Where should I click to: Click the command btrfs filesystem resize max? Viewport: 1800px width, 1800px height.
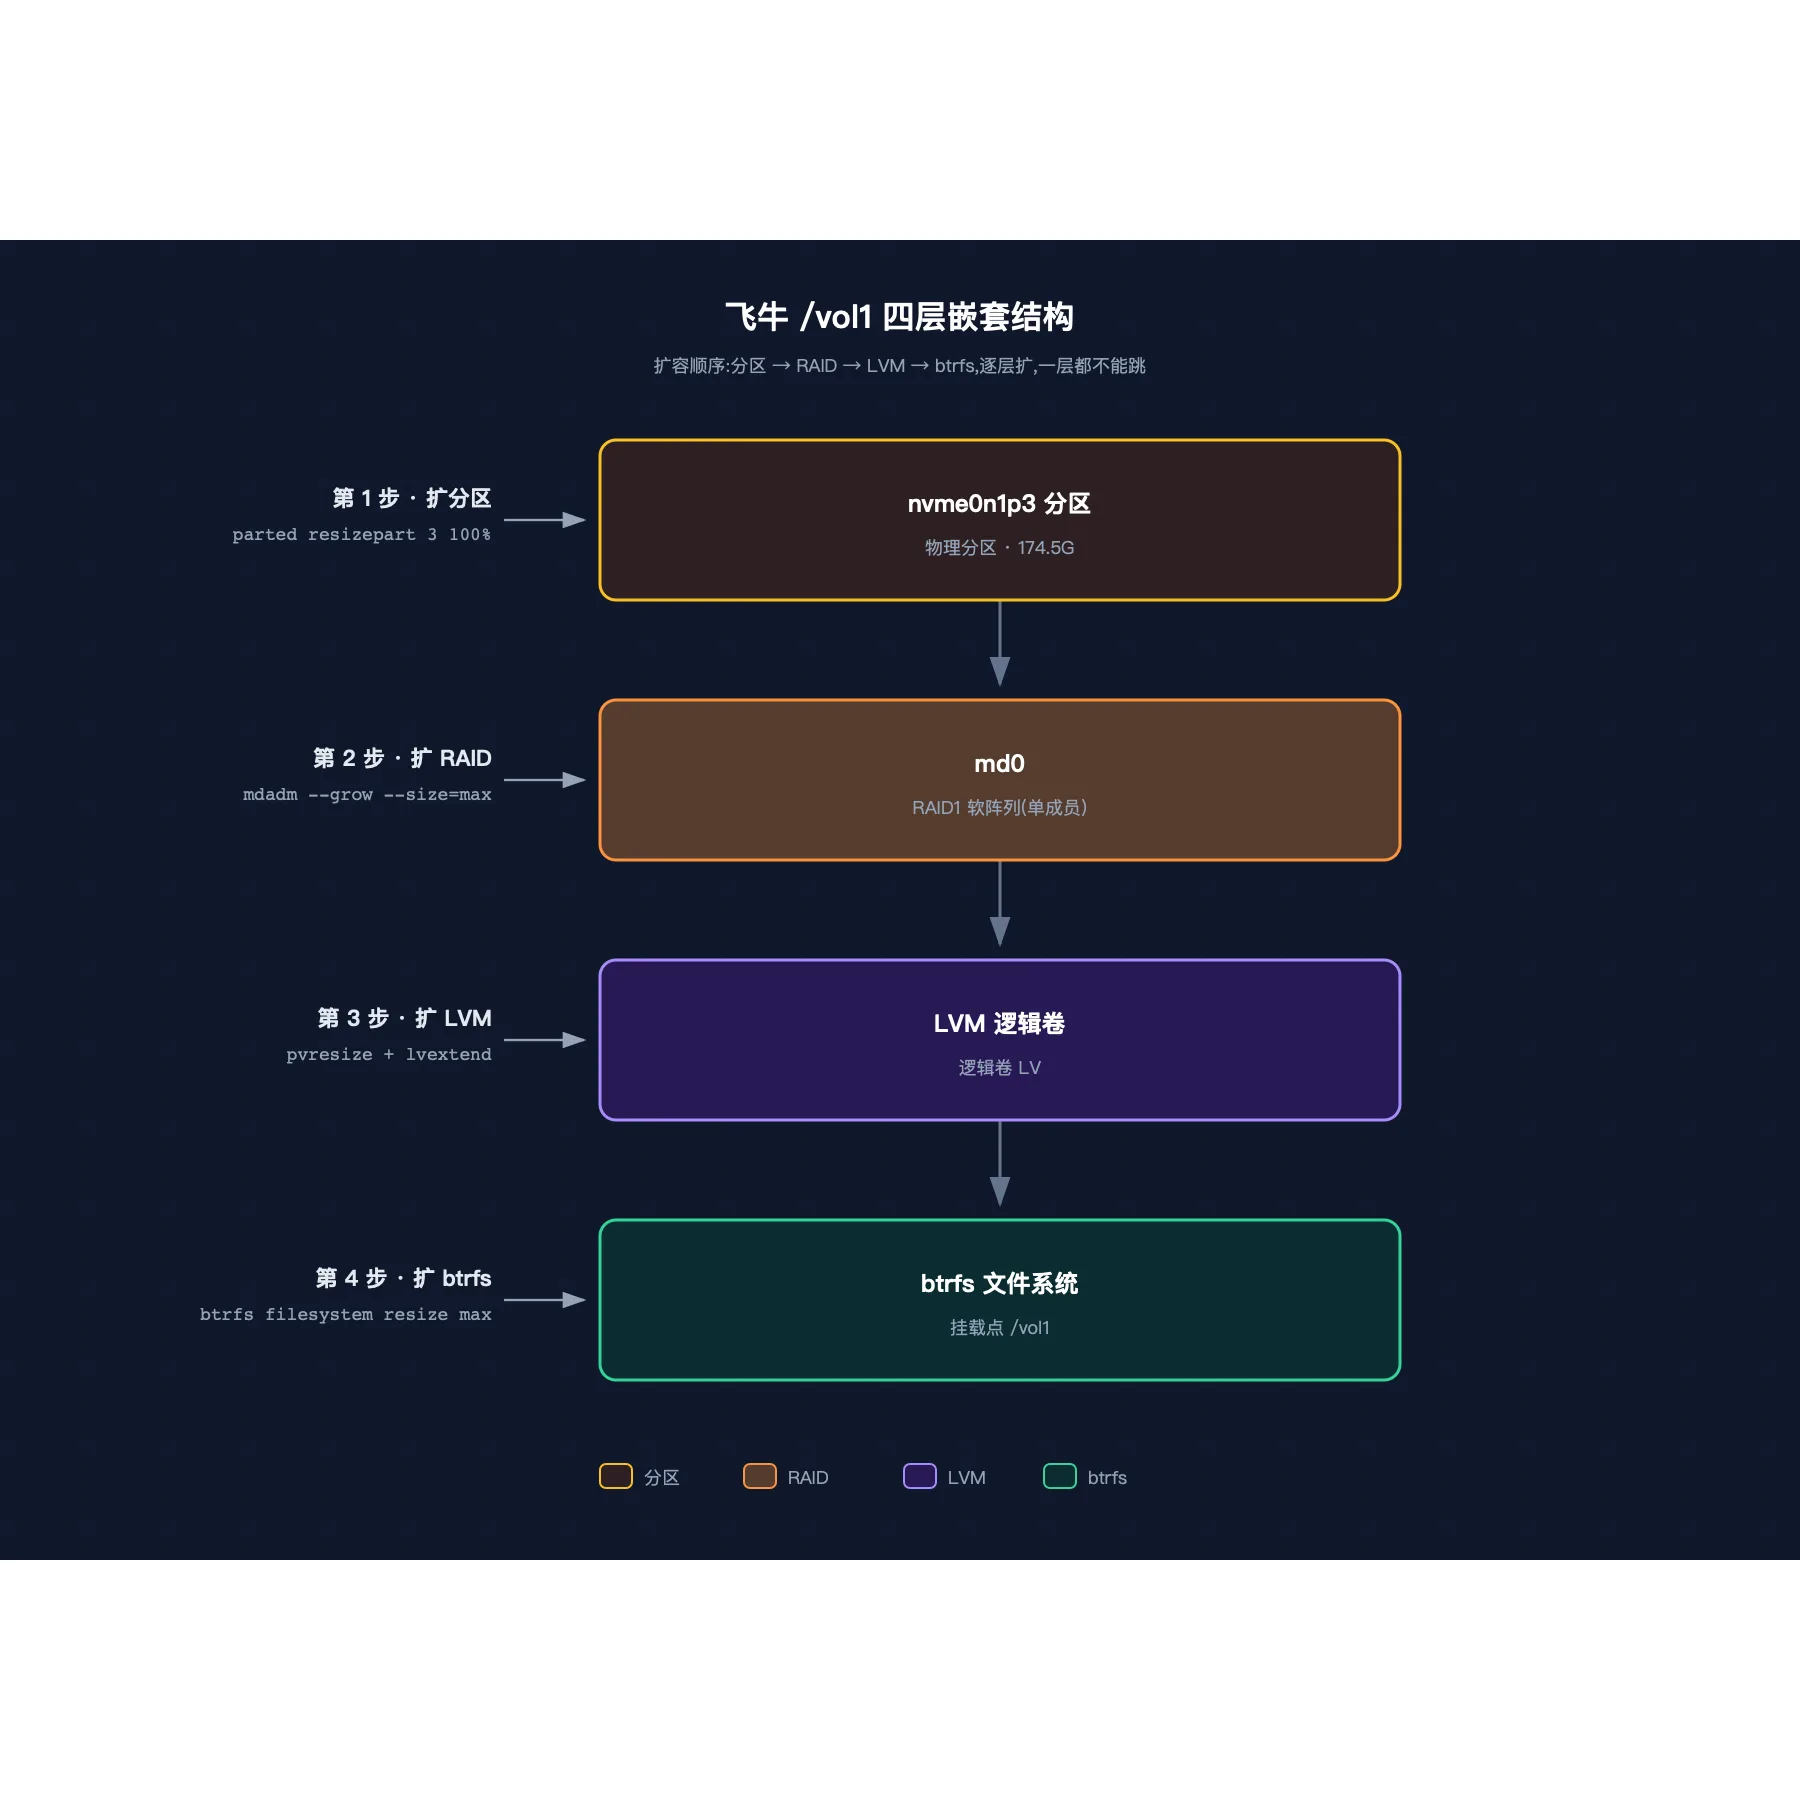[x=346, y=1315]
